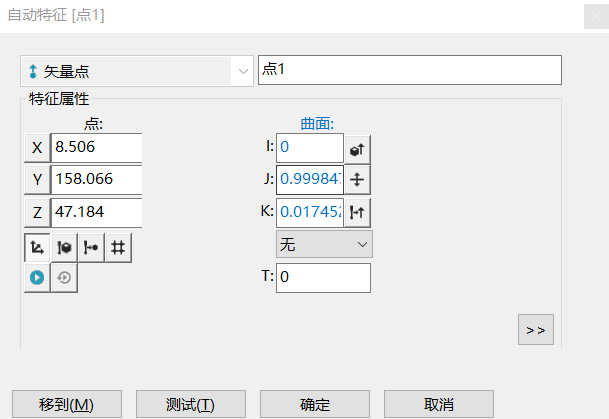Click the vector point icon in feature type box
Screen dimensions: 609x419
click(x=33, y=71)
